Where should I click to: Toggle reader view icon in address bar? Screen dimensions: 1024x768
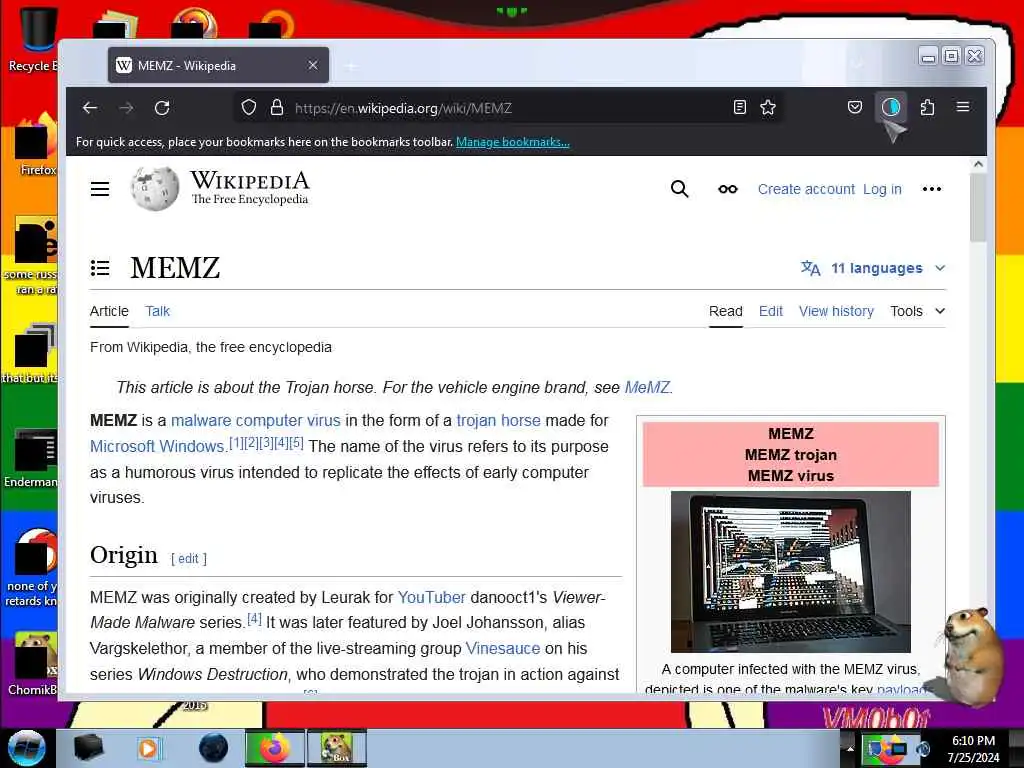[739, 107]
